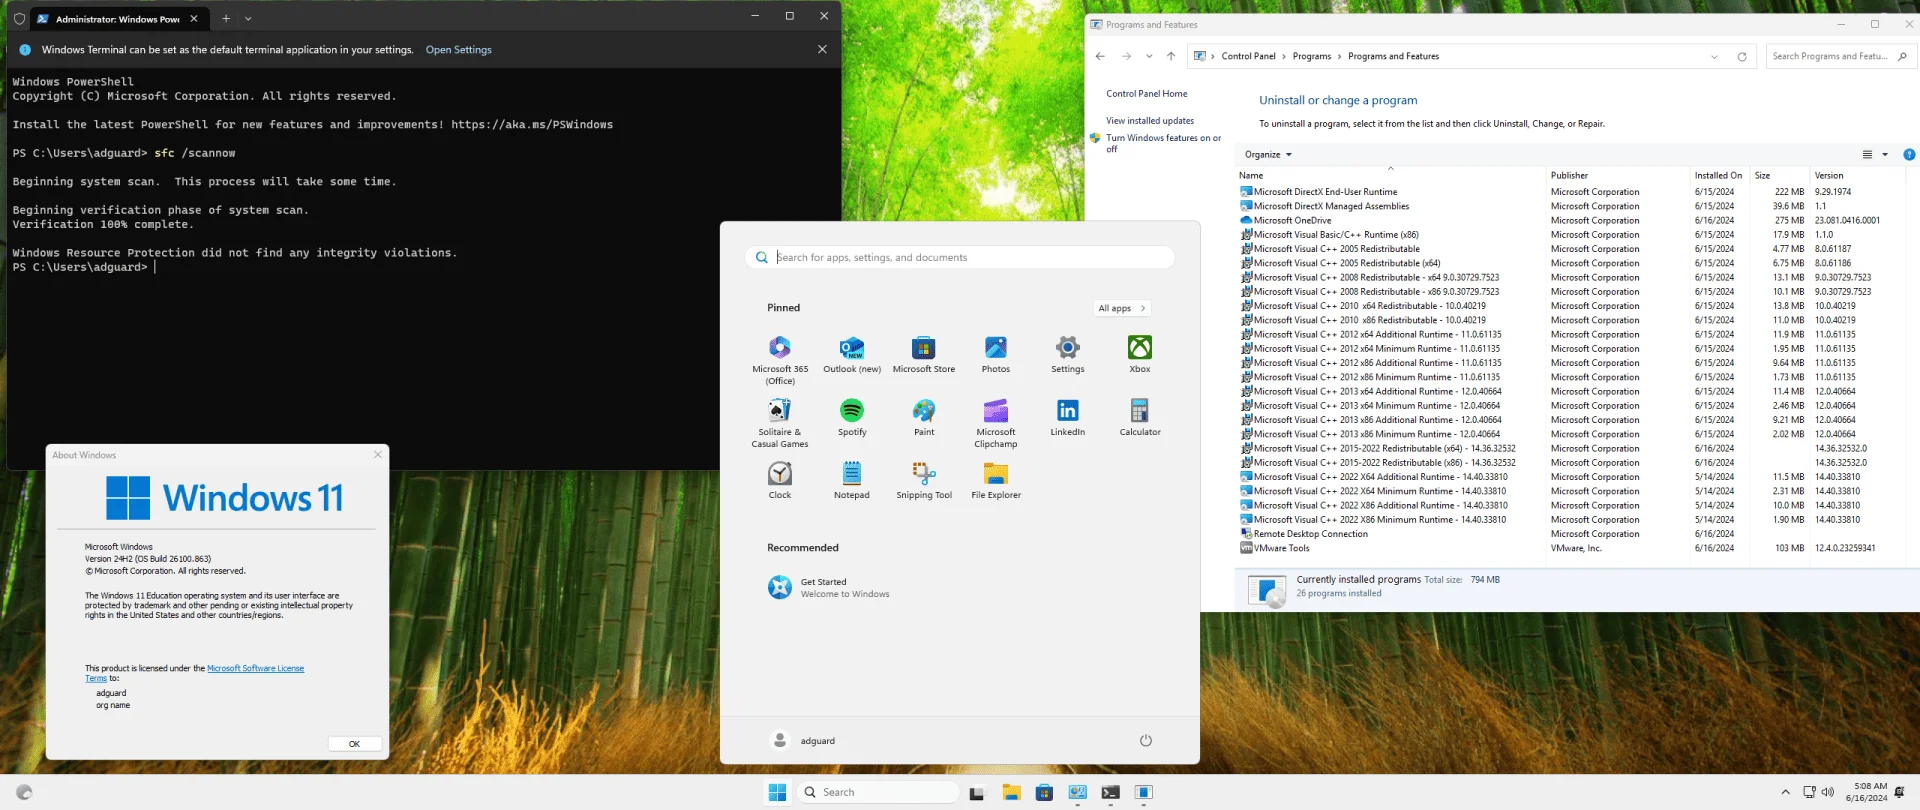Launch Notepad from Start menu
The image size is (1920, 810).
point(852,481)
